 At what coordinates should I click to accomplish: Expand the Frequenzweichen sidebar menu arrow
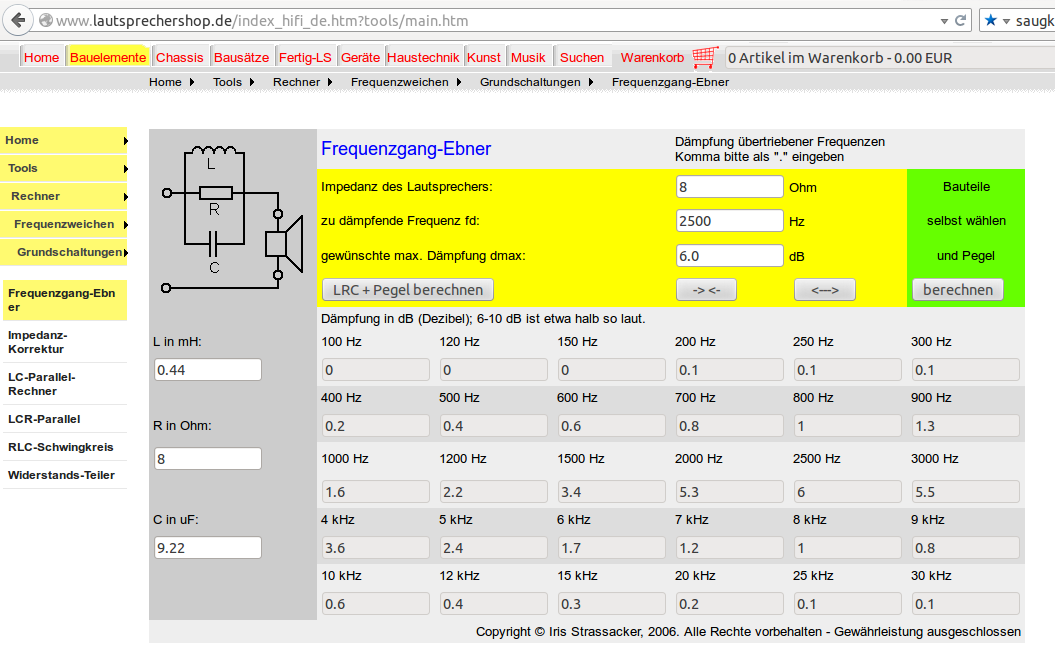(125, 225)
